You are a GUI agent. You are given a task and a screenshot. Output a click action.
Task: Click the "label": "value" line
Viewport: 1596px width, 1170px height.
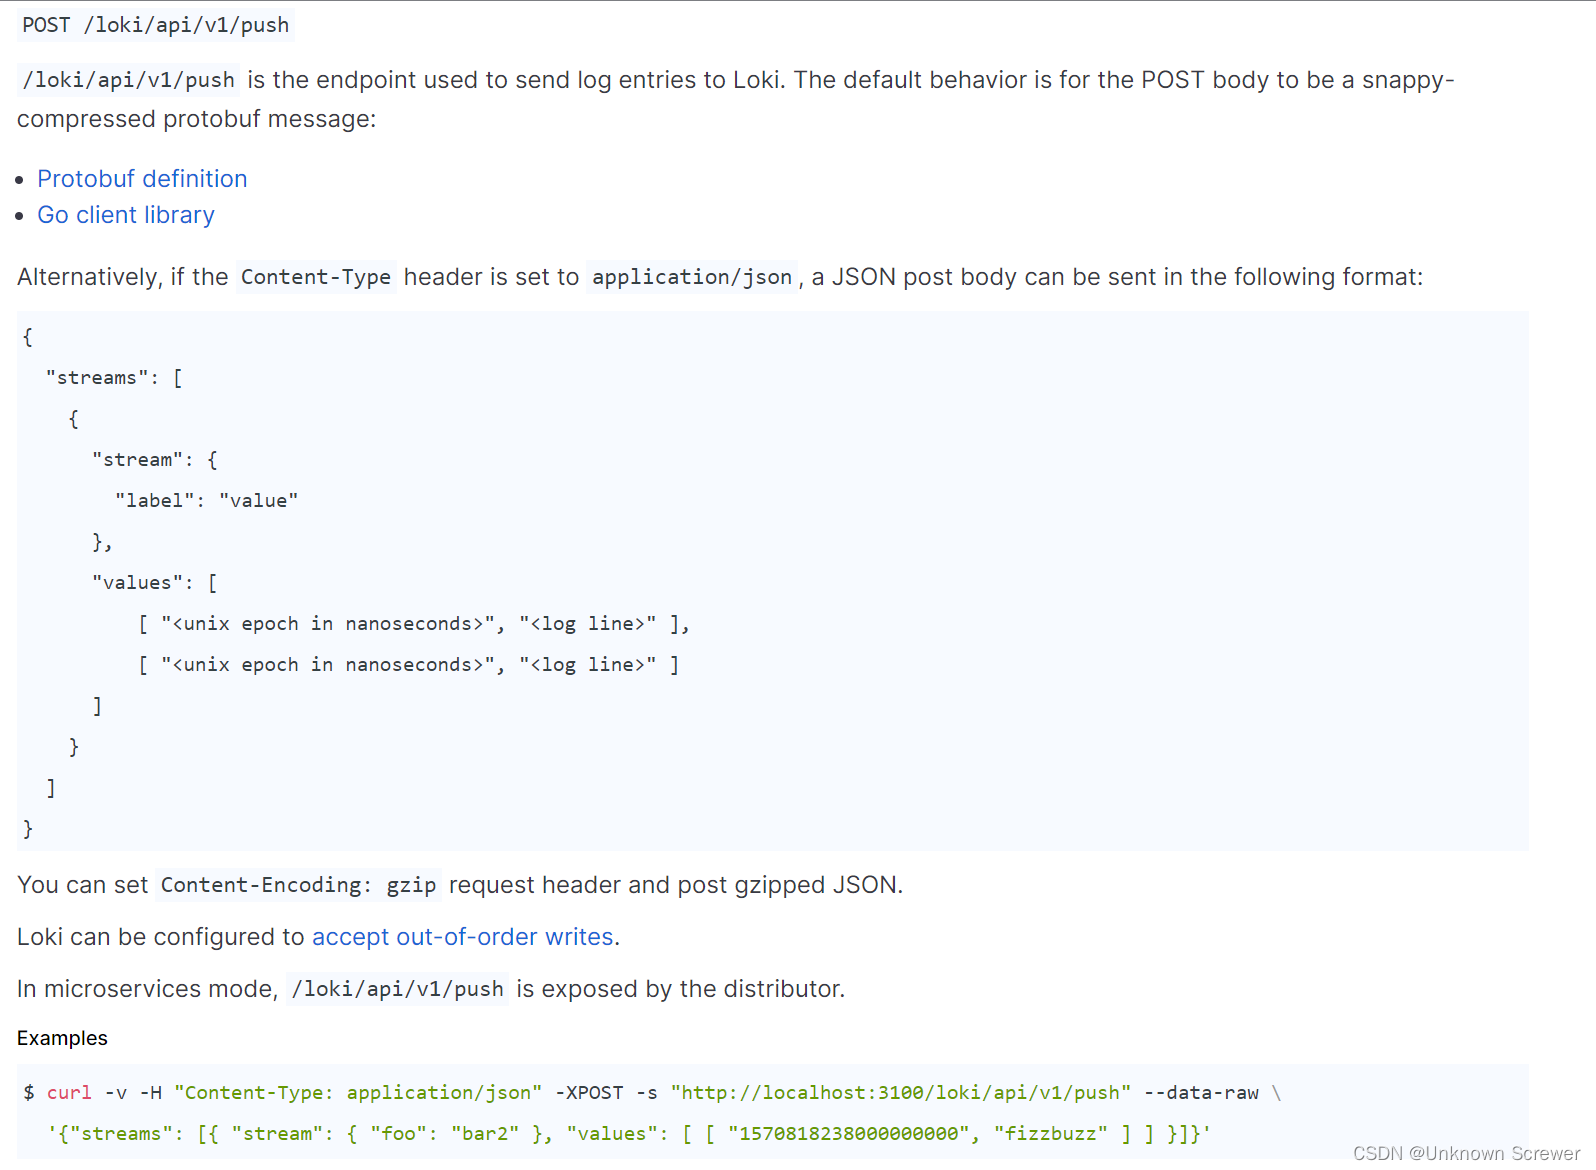point(206,501)
